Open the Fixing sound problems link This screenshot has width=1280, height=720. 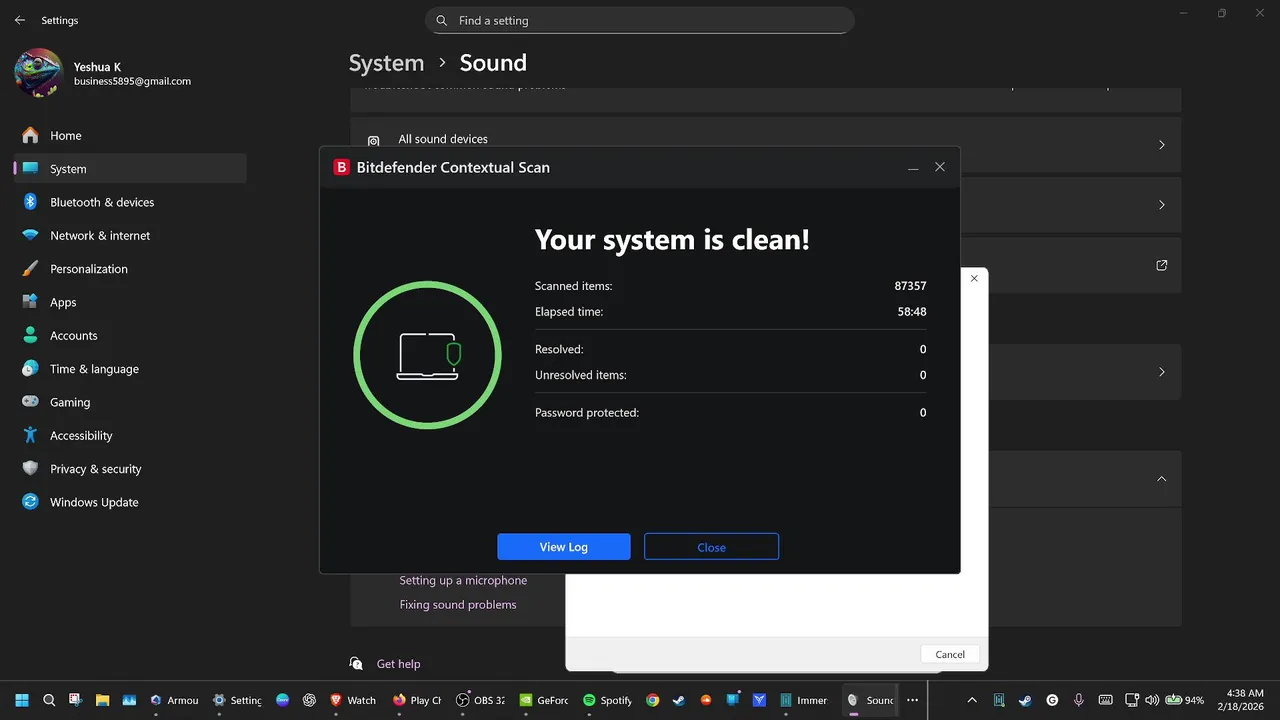click(x=458, y=604)
